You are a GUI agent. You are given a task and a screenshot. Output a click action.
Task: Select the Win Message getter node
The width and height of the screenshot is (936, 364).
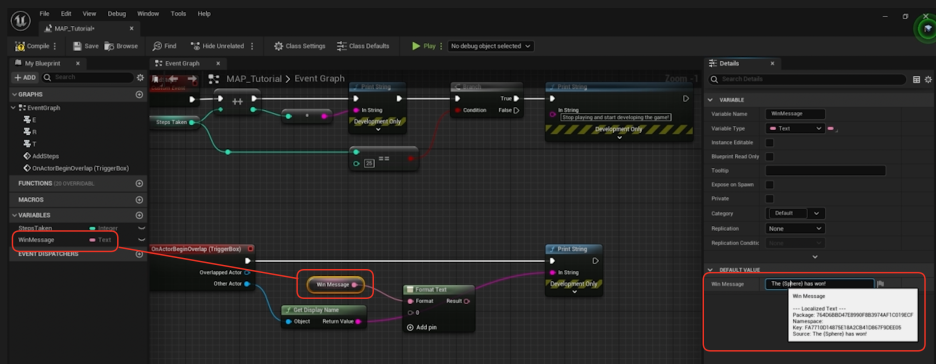click(x=335, y=285)
